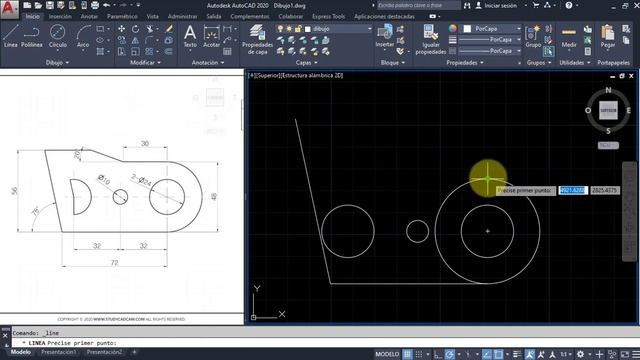Click the Estructura alámbrica 2D visual style label
This screenshot has height=360, width=640.
(312, 76)
